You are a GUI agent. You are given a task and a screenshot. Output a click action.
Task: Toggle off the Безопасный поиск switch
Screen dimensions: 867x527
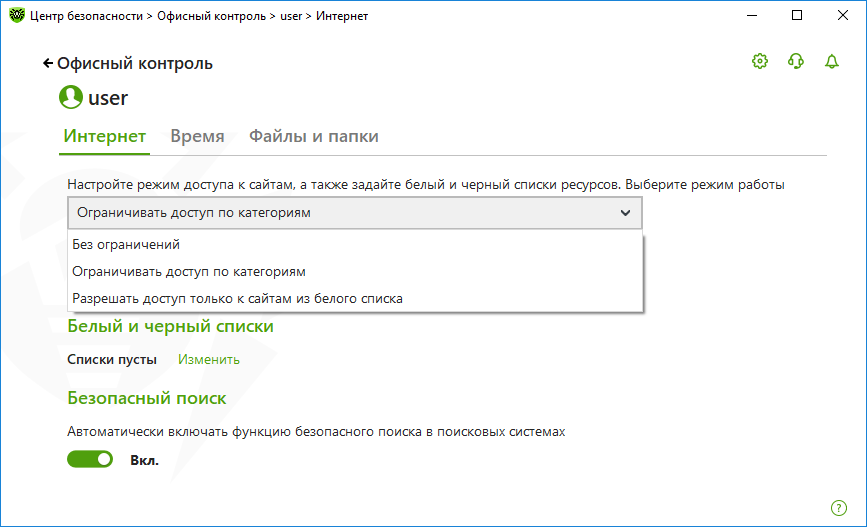click(90, 459)
